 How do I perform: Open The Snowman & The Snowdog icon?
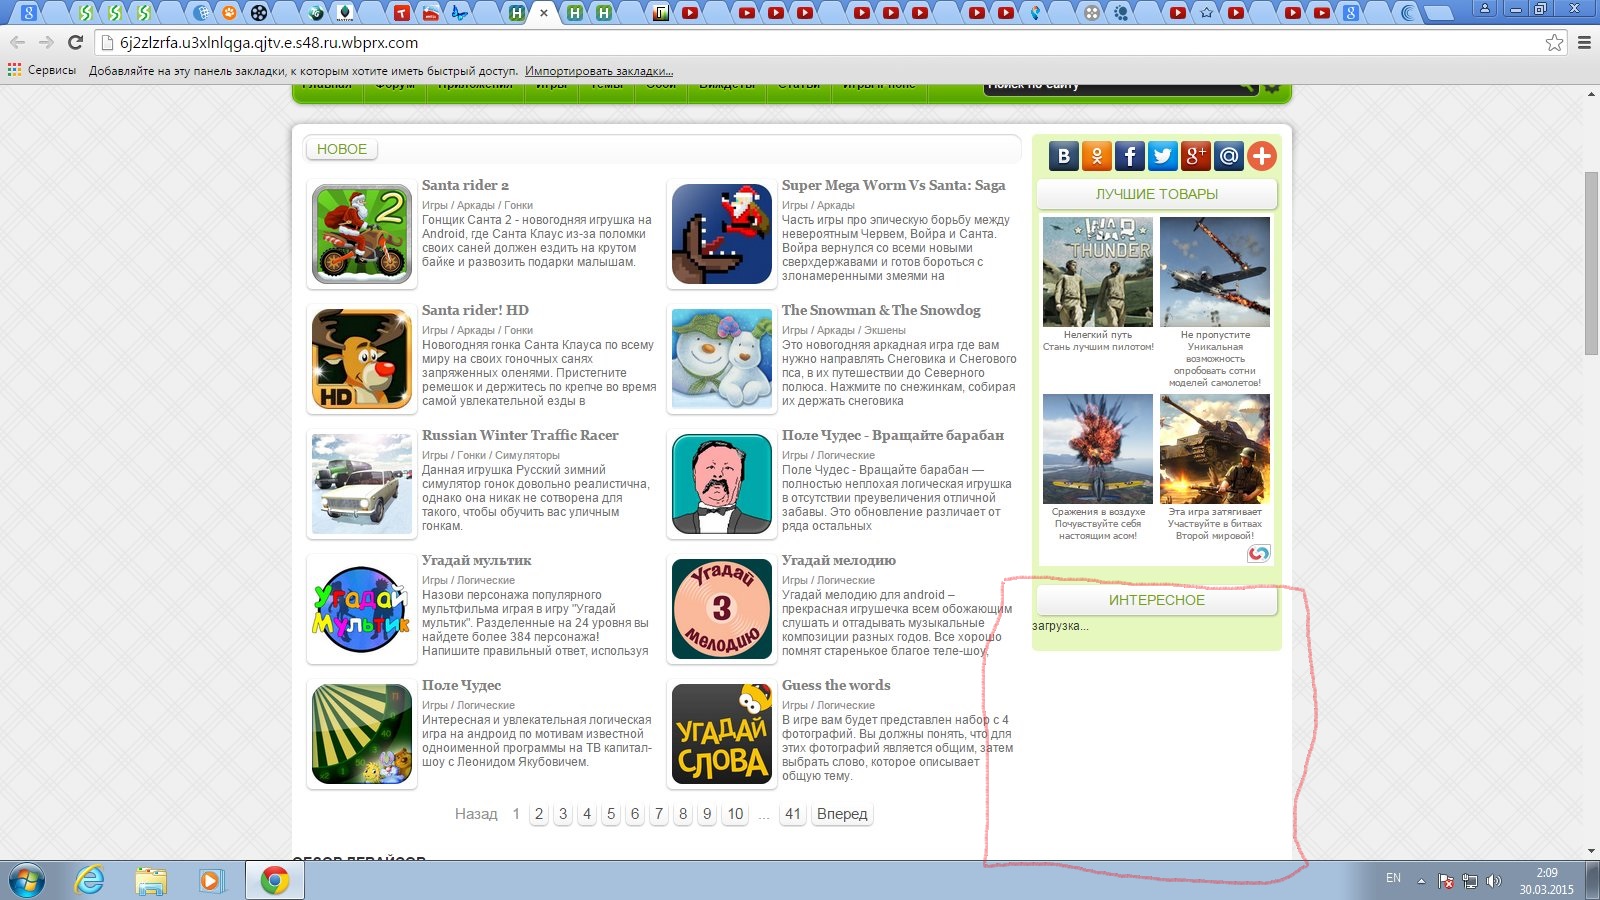coord(722,359)
